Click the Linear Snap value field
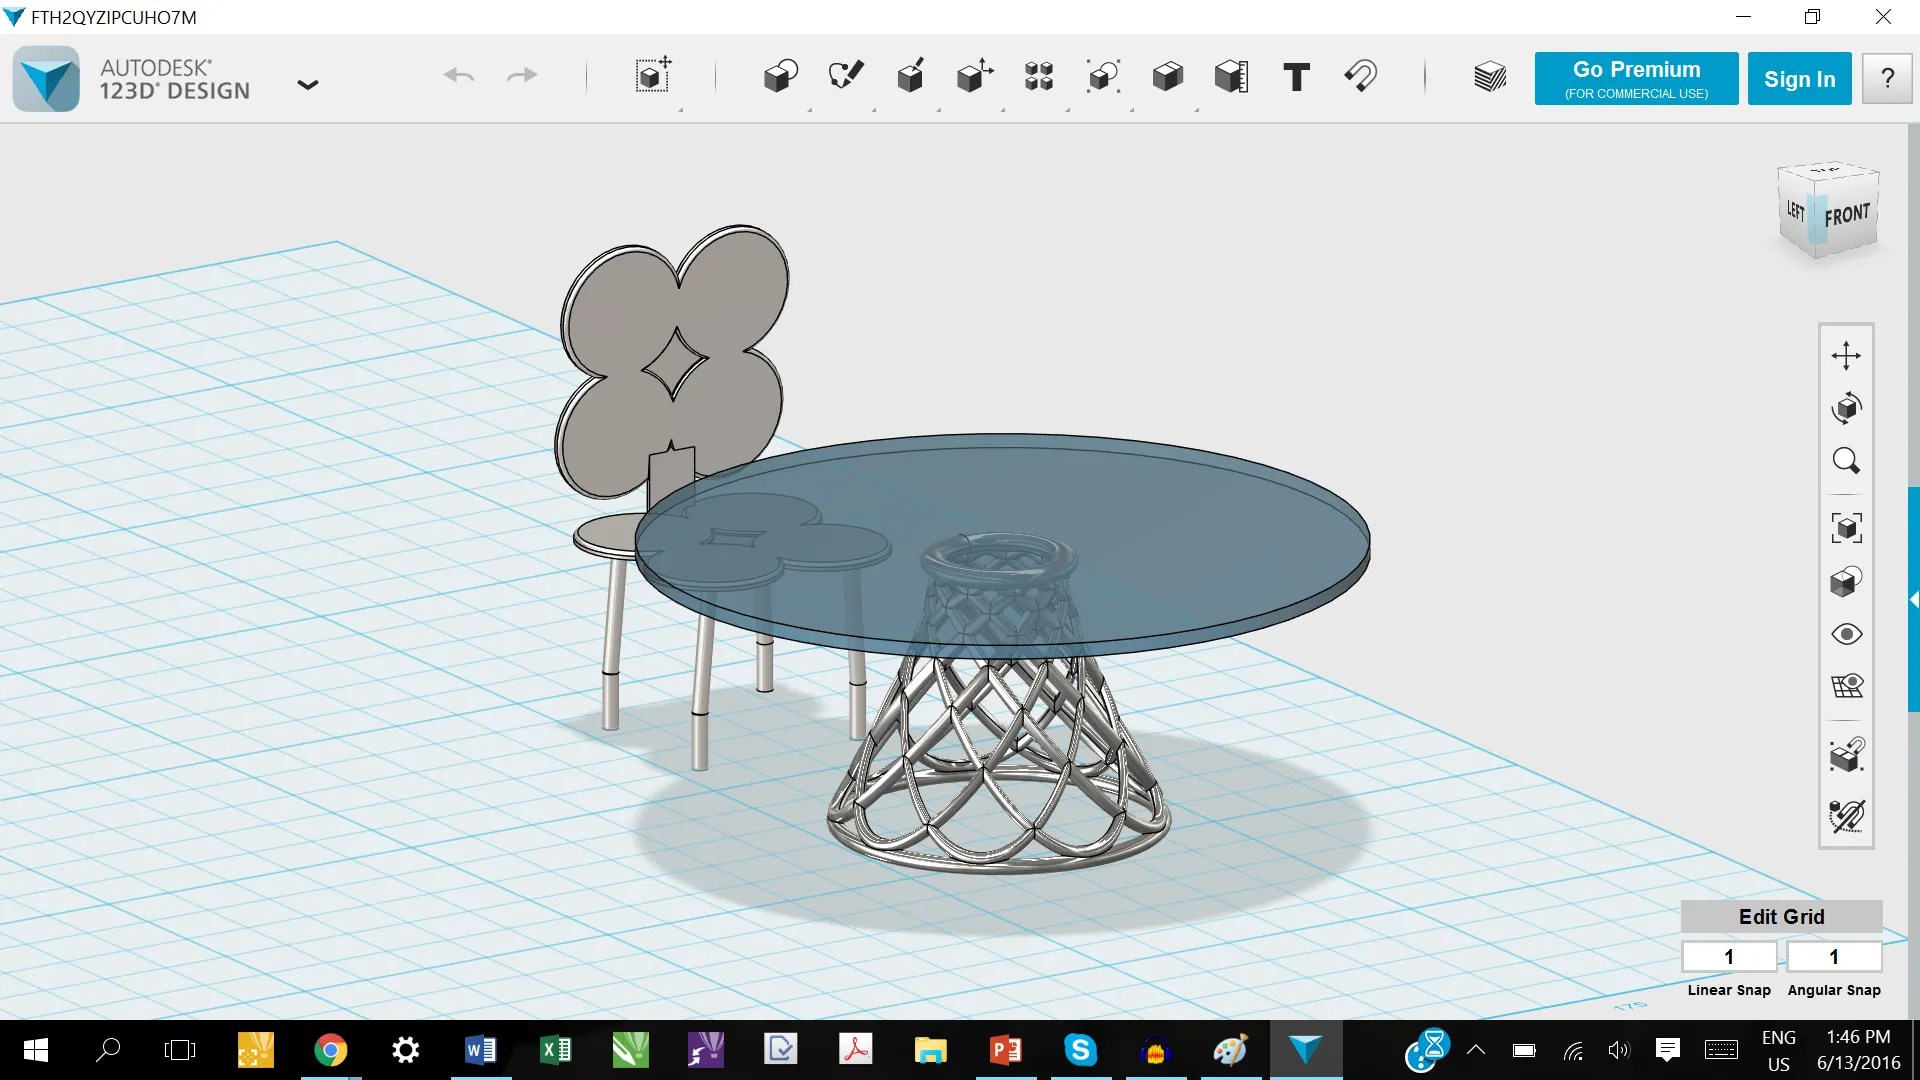 tap(1729, 957)
